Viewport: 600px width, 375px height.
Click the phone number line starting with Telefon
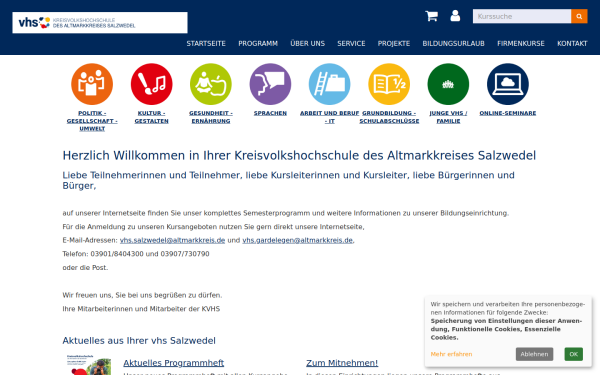(136, 254)
